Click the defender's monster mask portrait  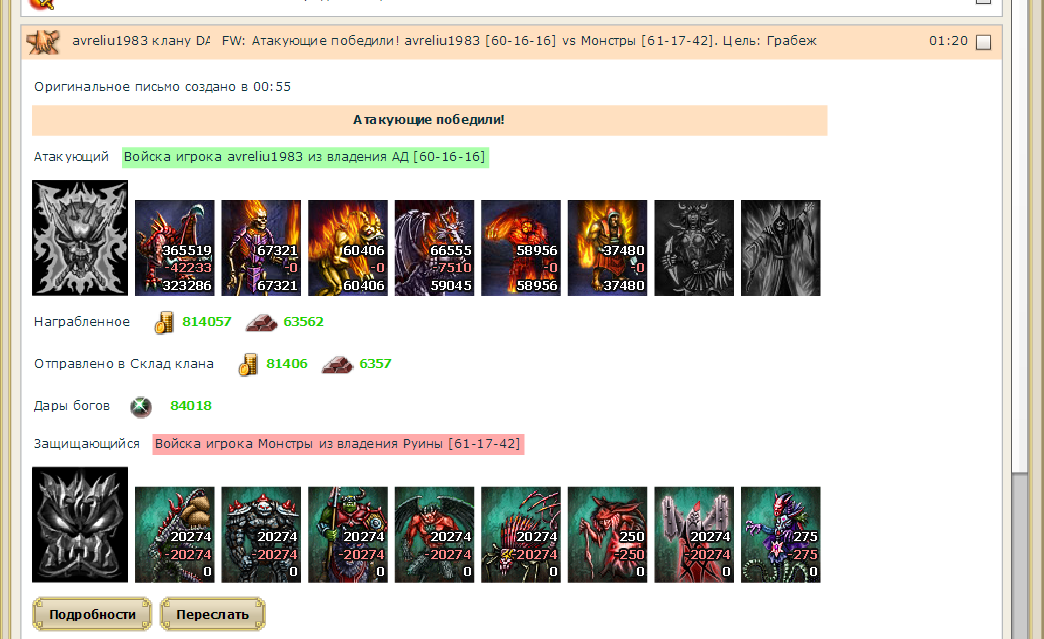click(80, 525)
